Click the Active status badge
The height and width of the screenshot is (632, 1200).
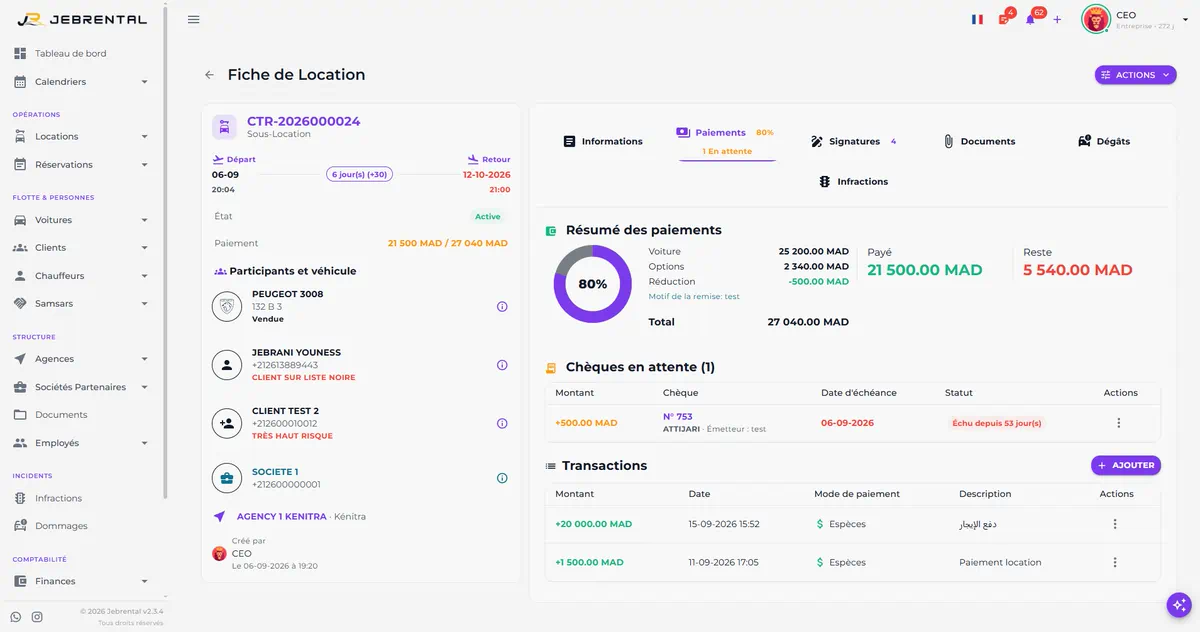point(488,216)
